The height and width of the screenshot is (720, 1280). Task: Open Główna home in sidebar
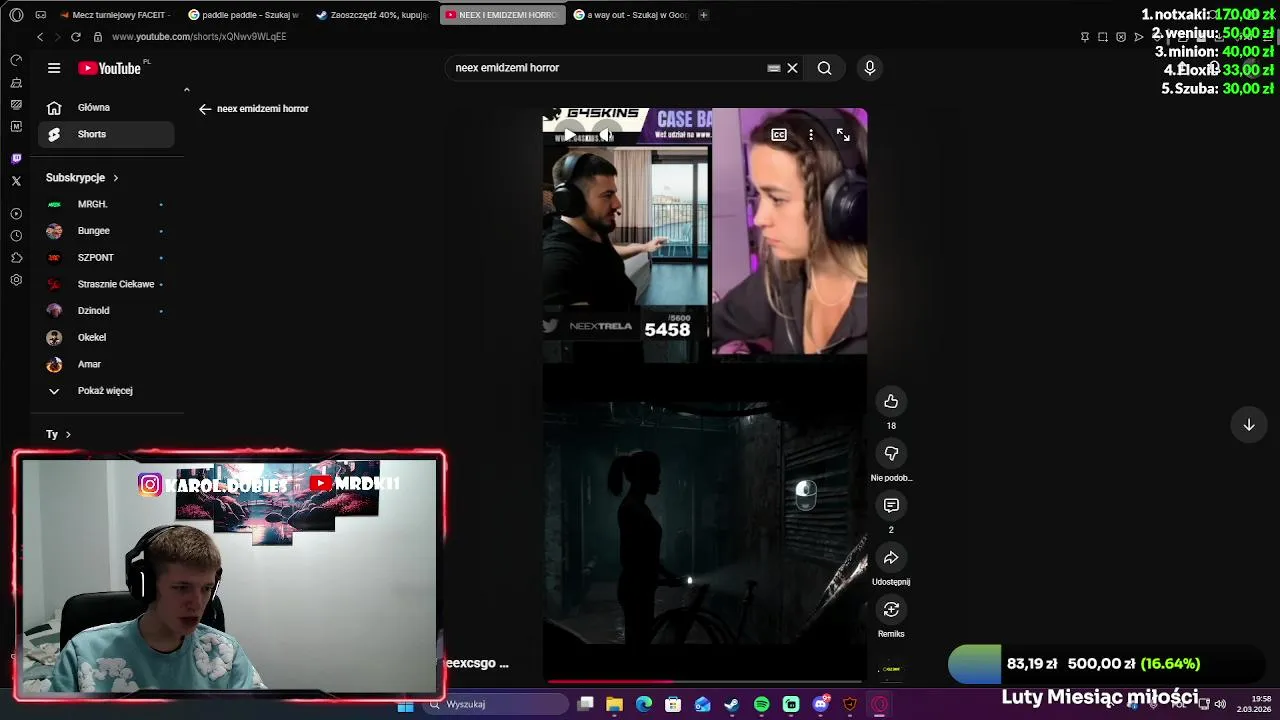click(x=106, y=107)
